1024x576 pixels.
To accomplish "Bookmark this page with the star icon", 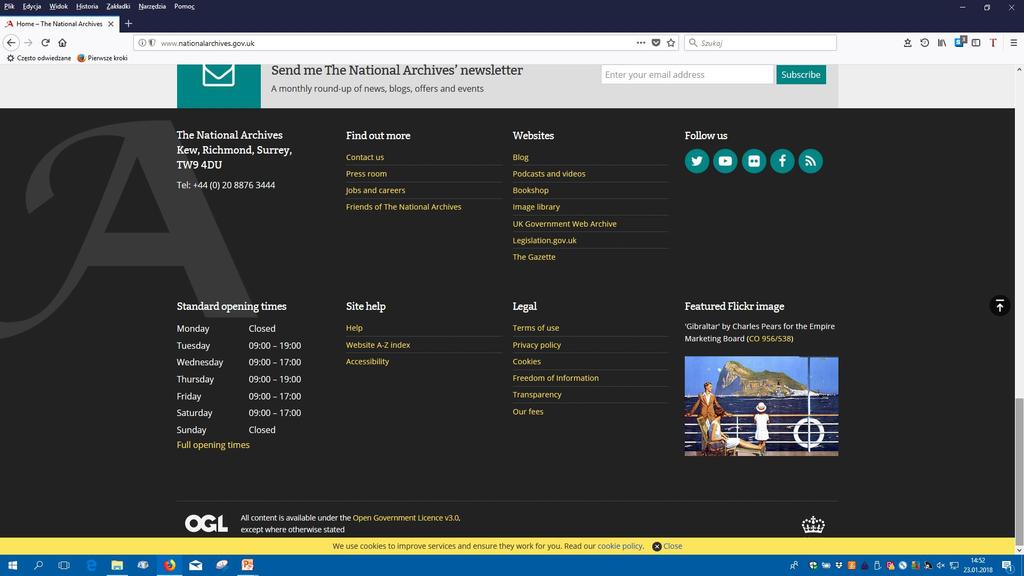I will tap(671, 42).
